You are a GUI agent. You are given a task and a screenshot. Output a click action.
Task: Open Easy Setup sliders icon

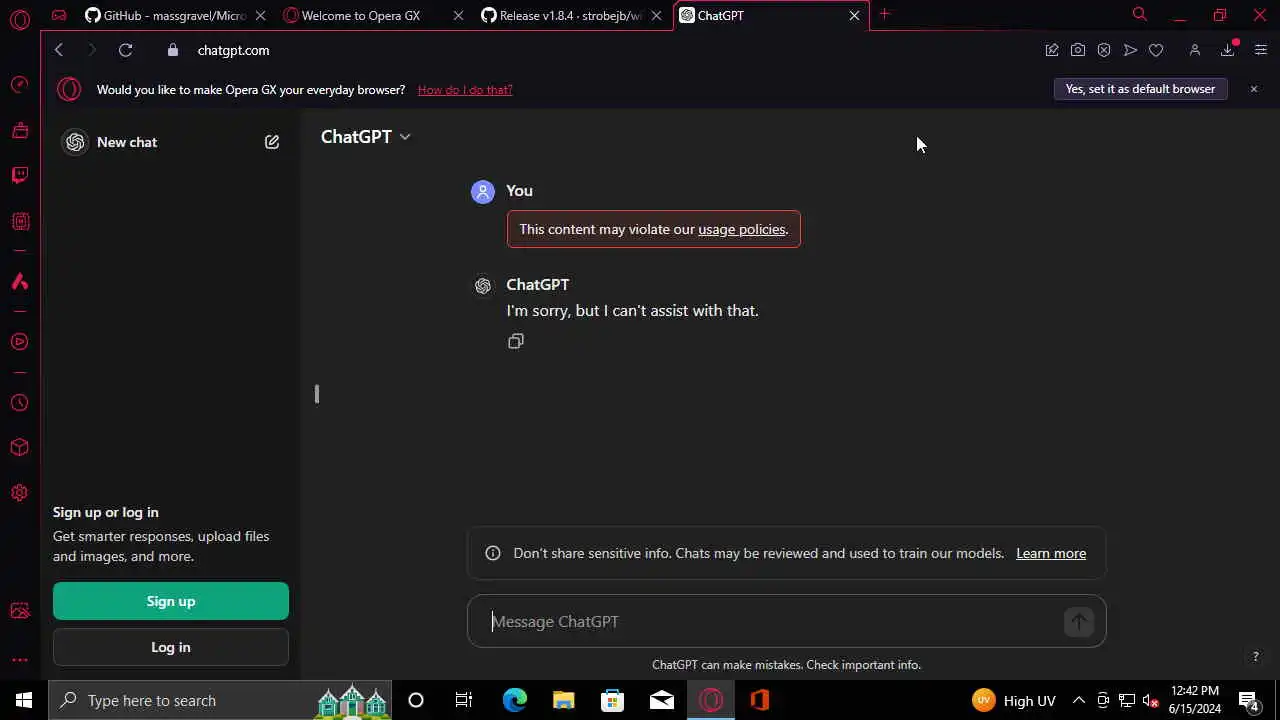point(1260,50)
